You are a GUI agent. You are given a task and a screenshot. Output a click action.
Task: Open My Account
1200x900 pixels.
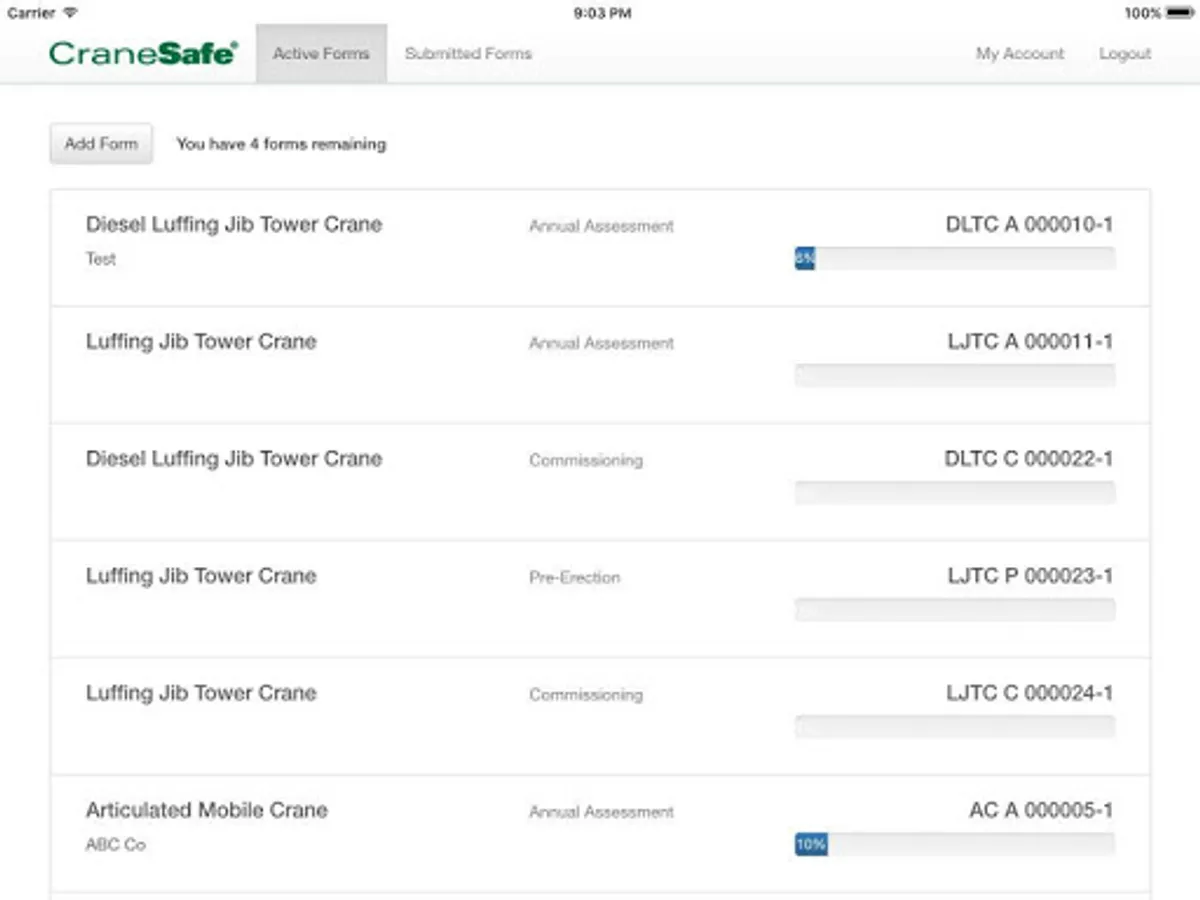click(1020, 54)
